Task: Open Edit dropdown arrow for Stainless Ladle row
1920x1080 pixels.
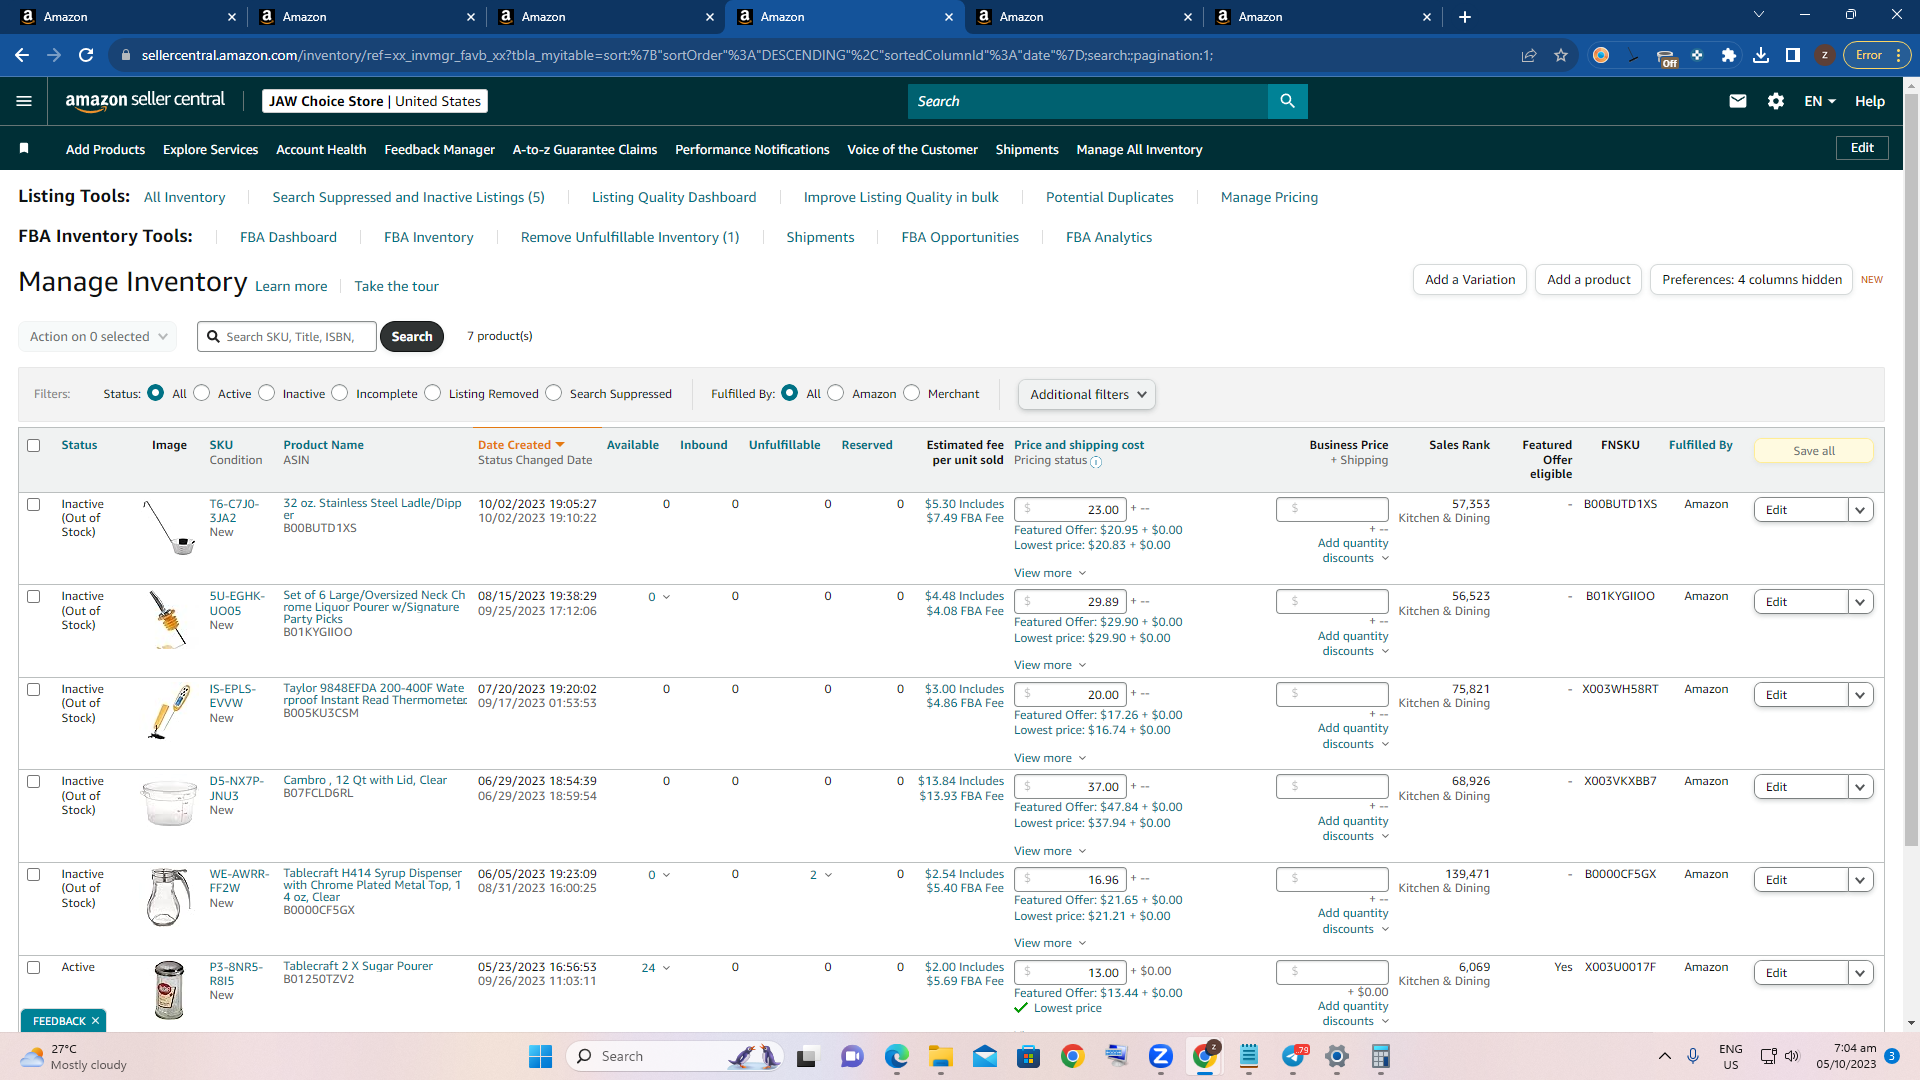Action: point(1860,510)
